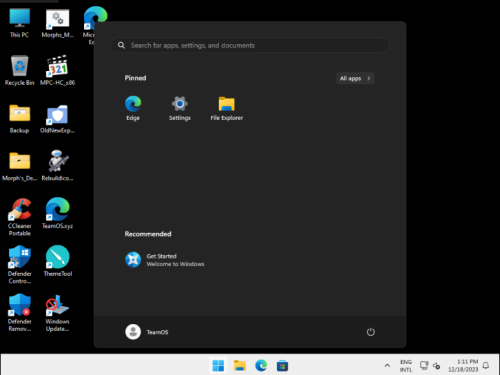Viewport: 500px width, 375px height.
Task: Open the pinned Settings app
Action: coord(180,108)
